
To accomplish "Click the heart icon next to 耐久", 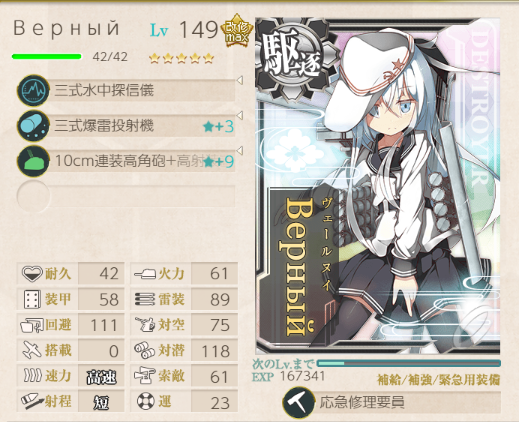I will 32,273.
